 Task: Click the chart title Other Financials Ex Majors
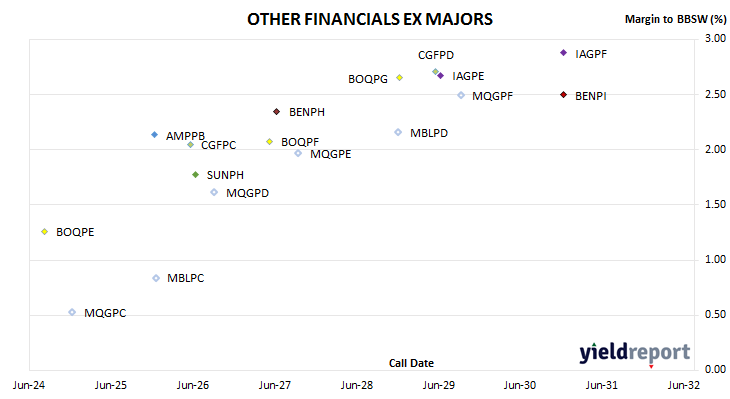pyautogui.click(x=370, y=19)
